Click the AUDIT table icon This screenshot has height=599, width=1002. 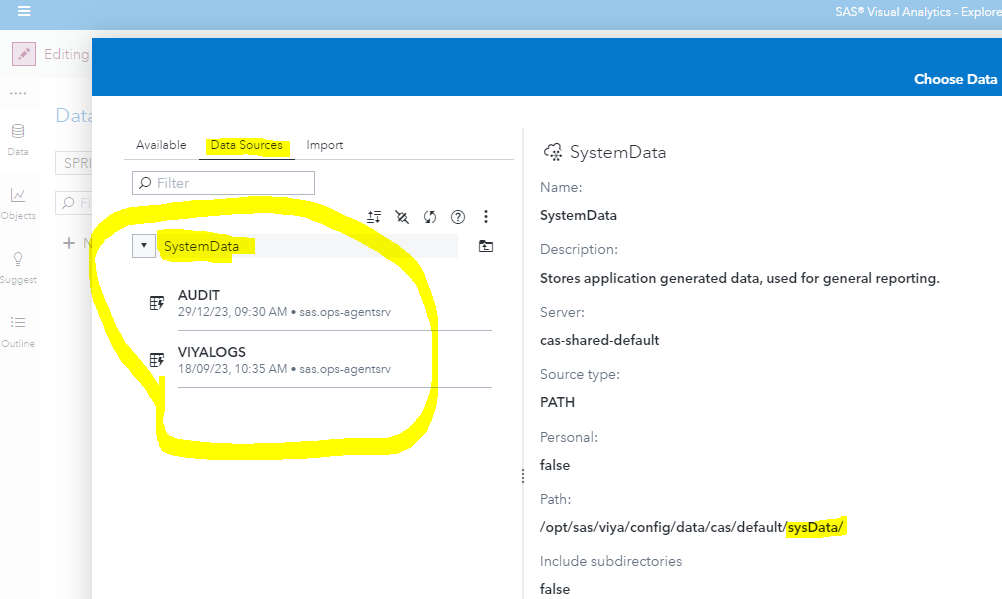157,301
